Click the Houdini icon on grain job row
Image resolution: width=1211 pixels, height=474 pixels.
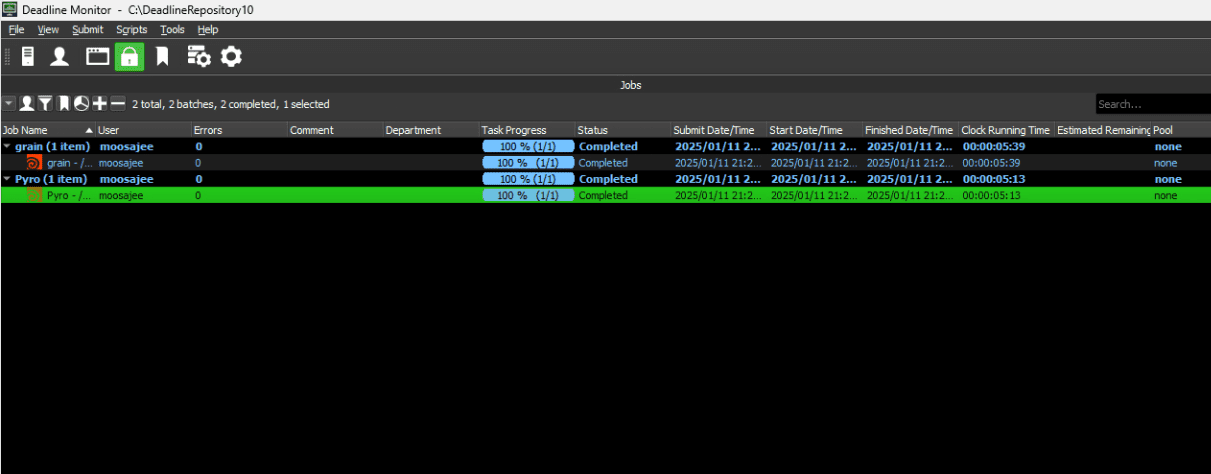click(x=35, y=163)
